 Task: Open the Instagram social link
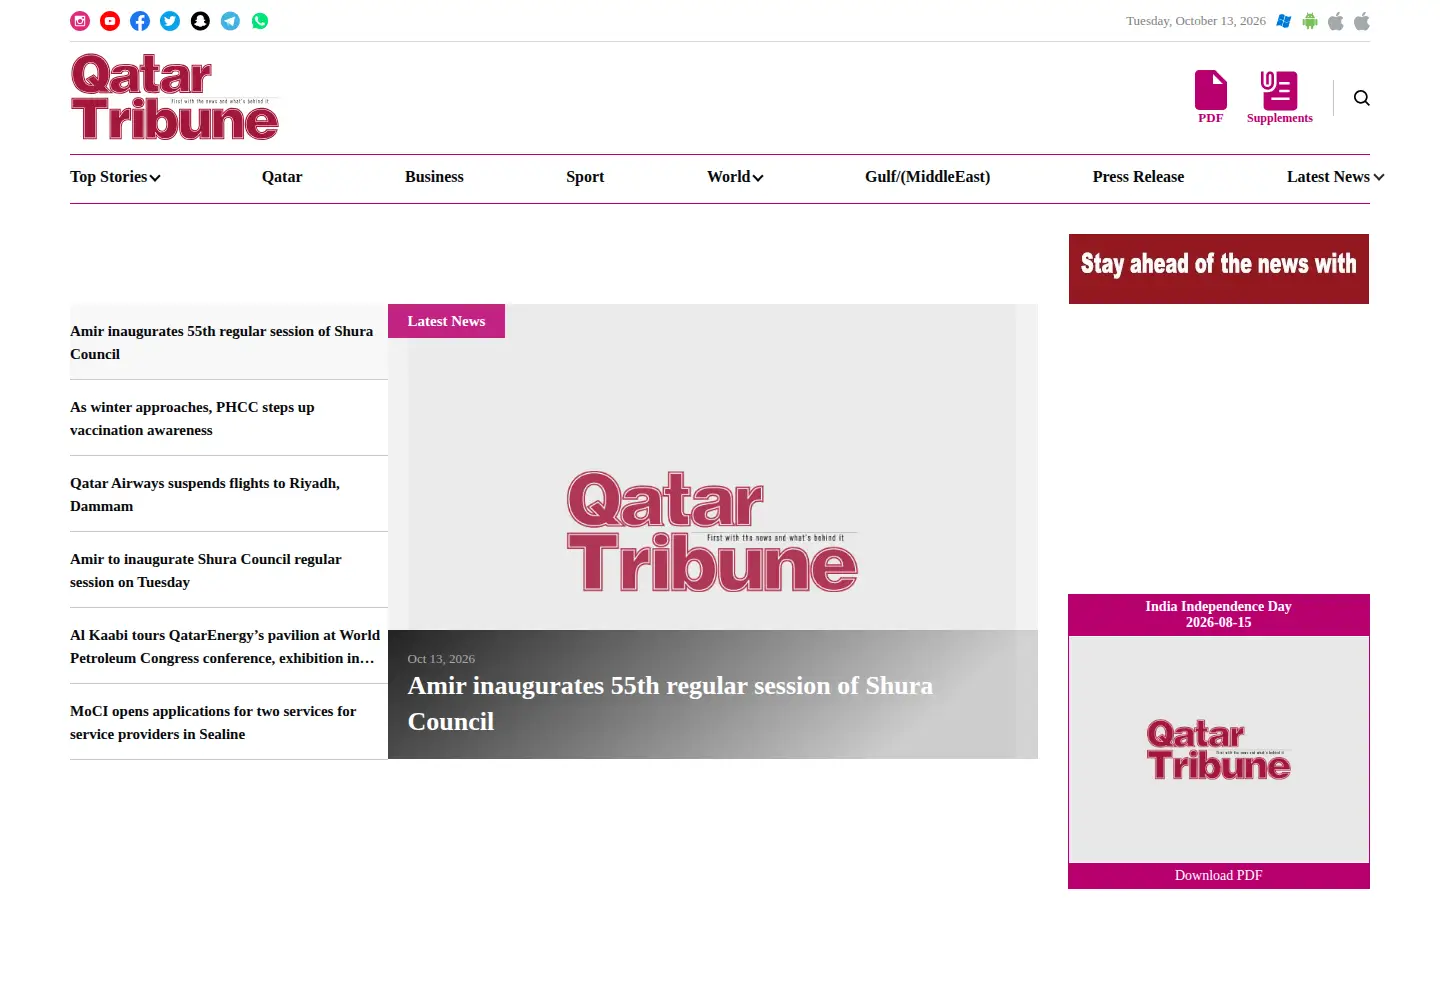[80, 21]
